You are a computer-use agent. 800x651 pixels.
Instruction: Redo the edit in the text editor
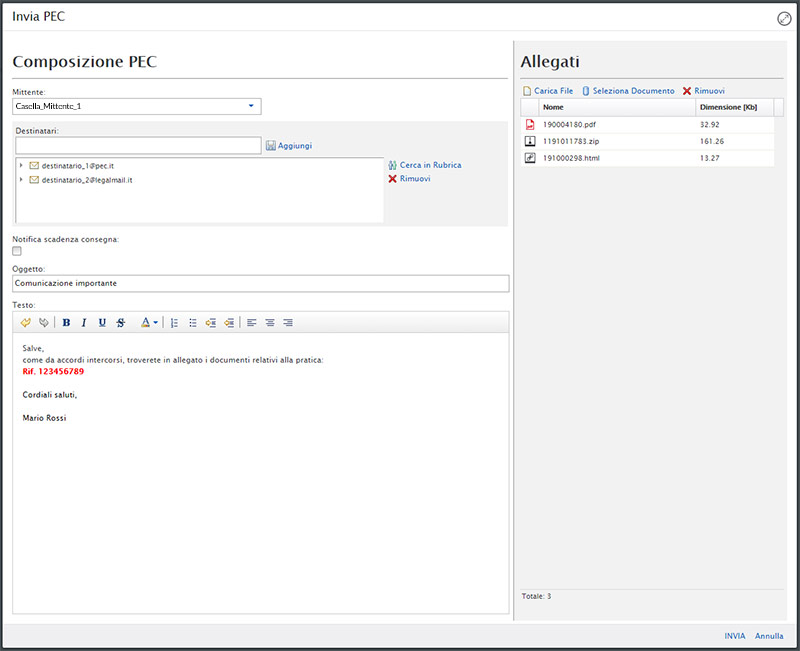click(44, 322)
